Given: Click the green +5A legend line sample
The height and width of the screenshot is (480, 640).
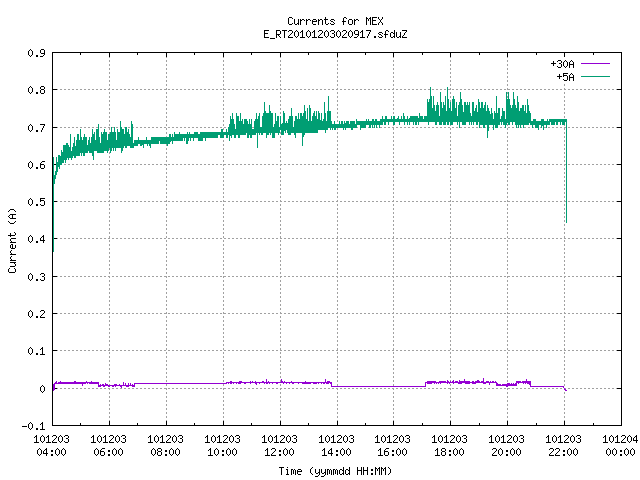Looking at the screenshot, I should coord(595,76).
